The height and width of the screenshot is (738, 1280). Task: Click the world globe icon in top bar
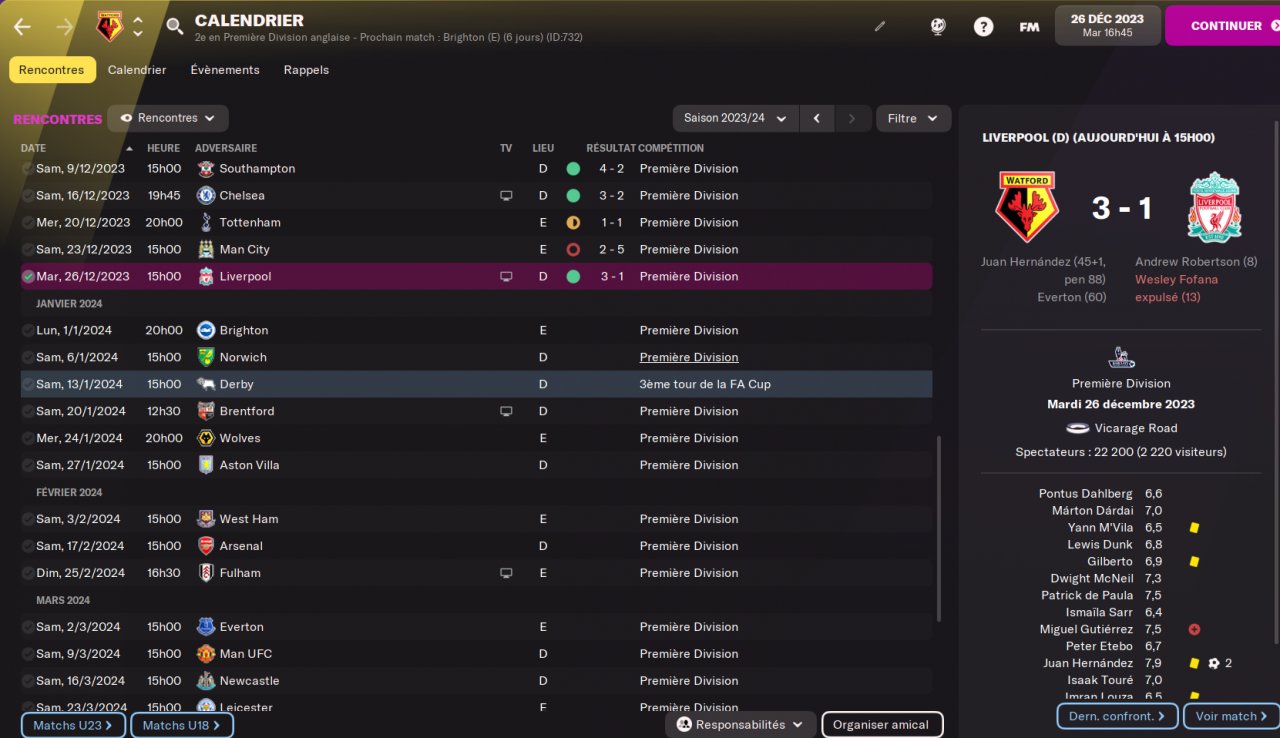click(937, 27)
